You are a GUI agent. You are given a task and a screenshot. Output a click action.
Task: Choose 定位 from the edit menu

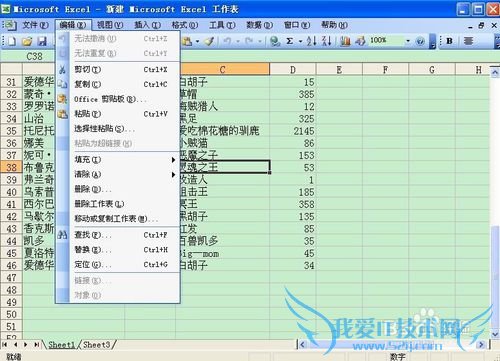(118, 264)
